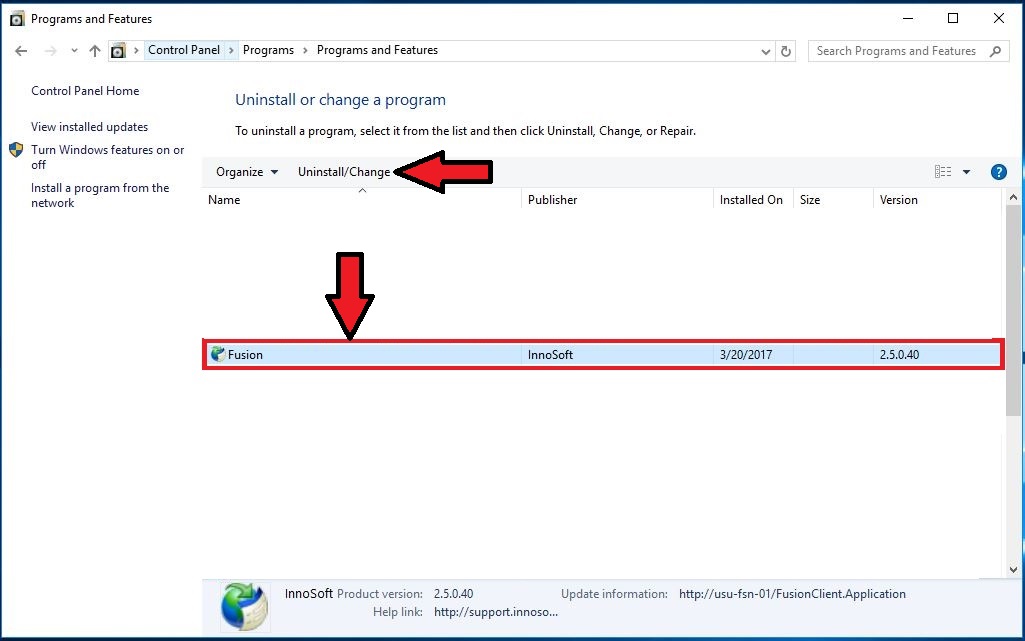Viewport: 1025px width, 641px height.
Task: Click Uninstall/Change in the toolbar
Action: pos(344,172)
